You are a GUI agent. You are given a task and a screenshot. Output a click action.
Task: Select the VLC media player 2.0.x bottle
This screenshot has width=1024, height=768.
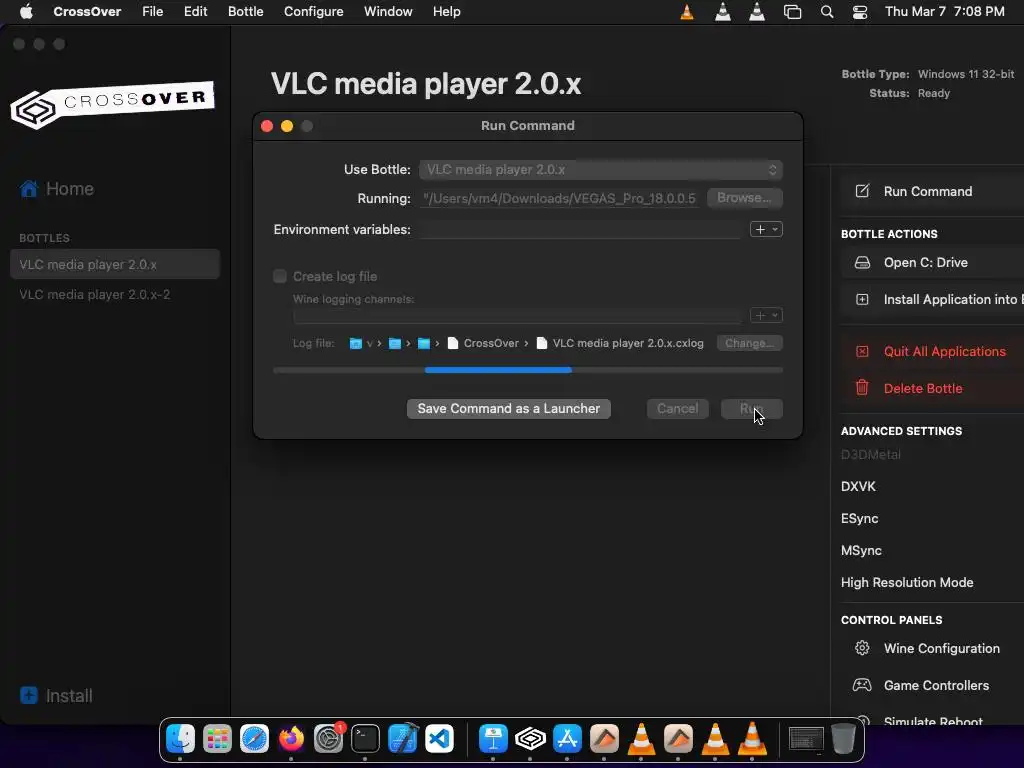click(x=115, y=264)
